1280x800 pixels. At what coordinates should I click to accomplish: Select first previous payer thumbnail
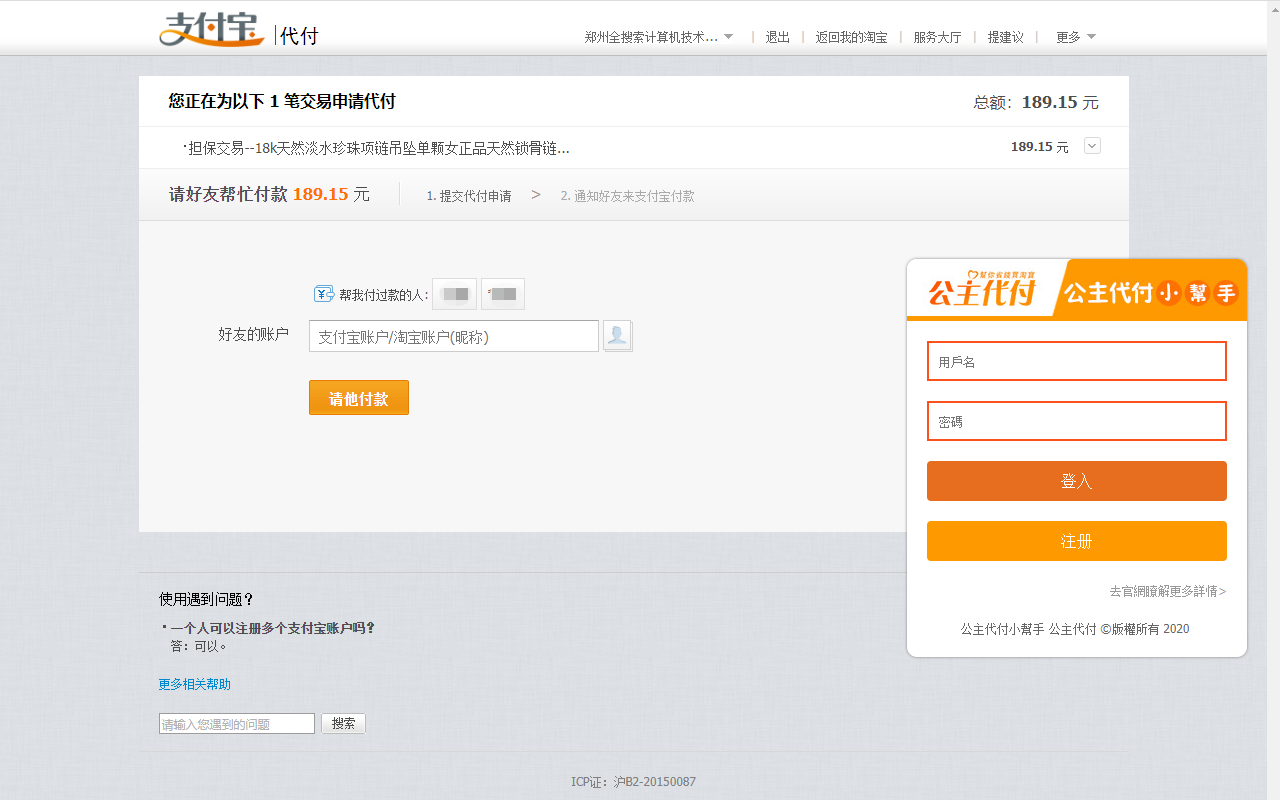click(454, 294)
